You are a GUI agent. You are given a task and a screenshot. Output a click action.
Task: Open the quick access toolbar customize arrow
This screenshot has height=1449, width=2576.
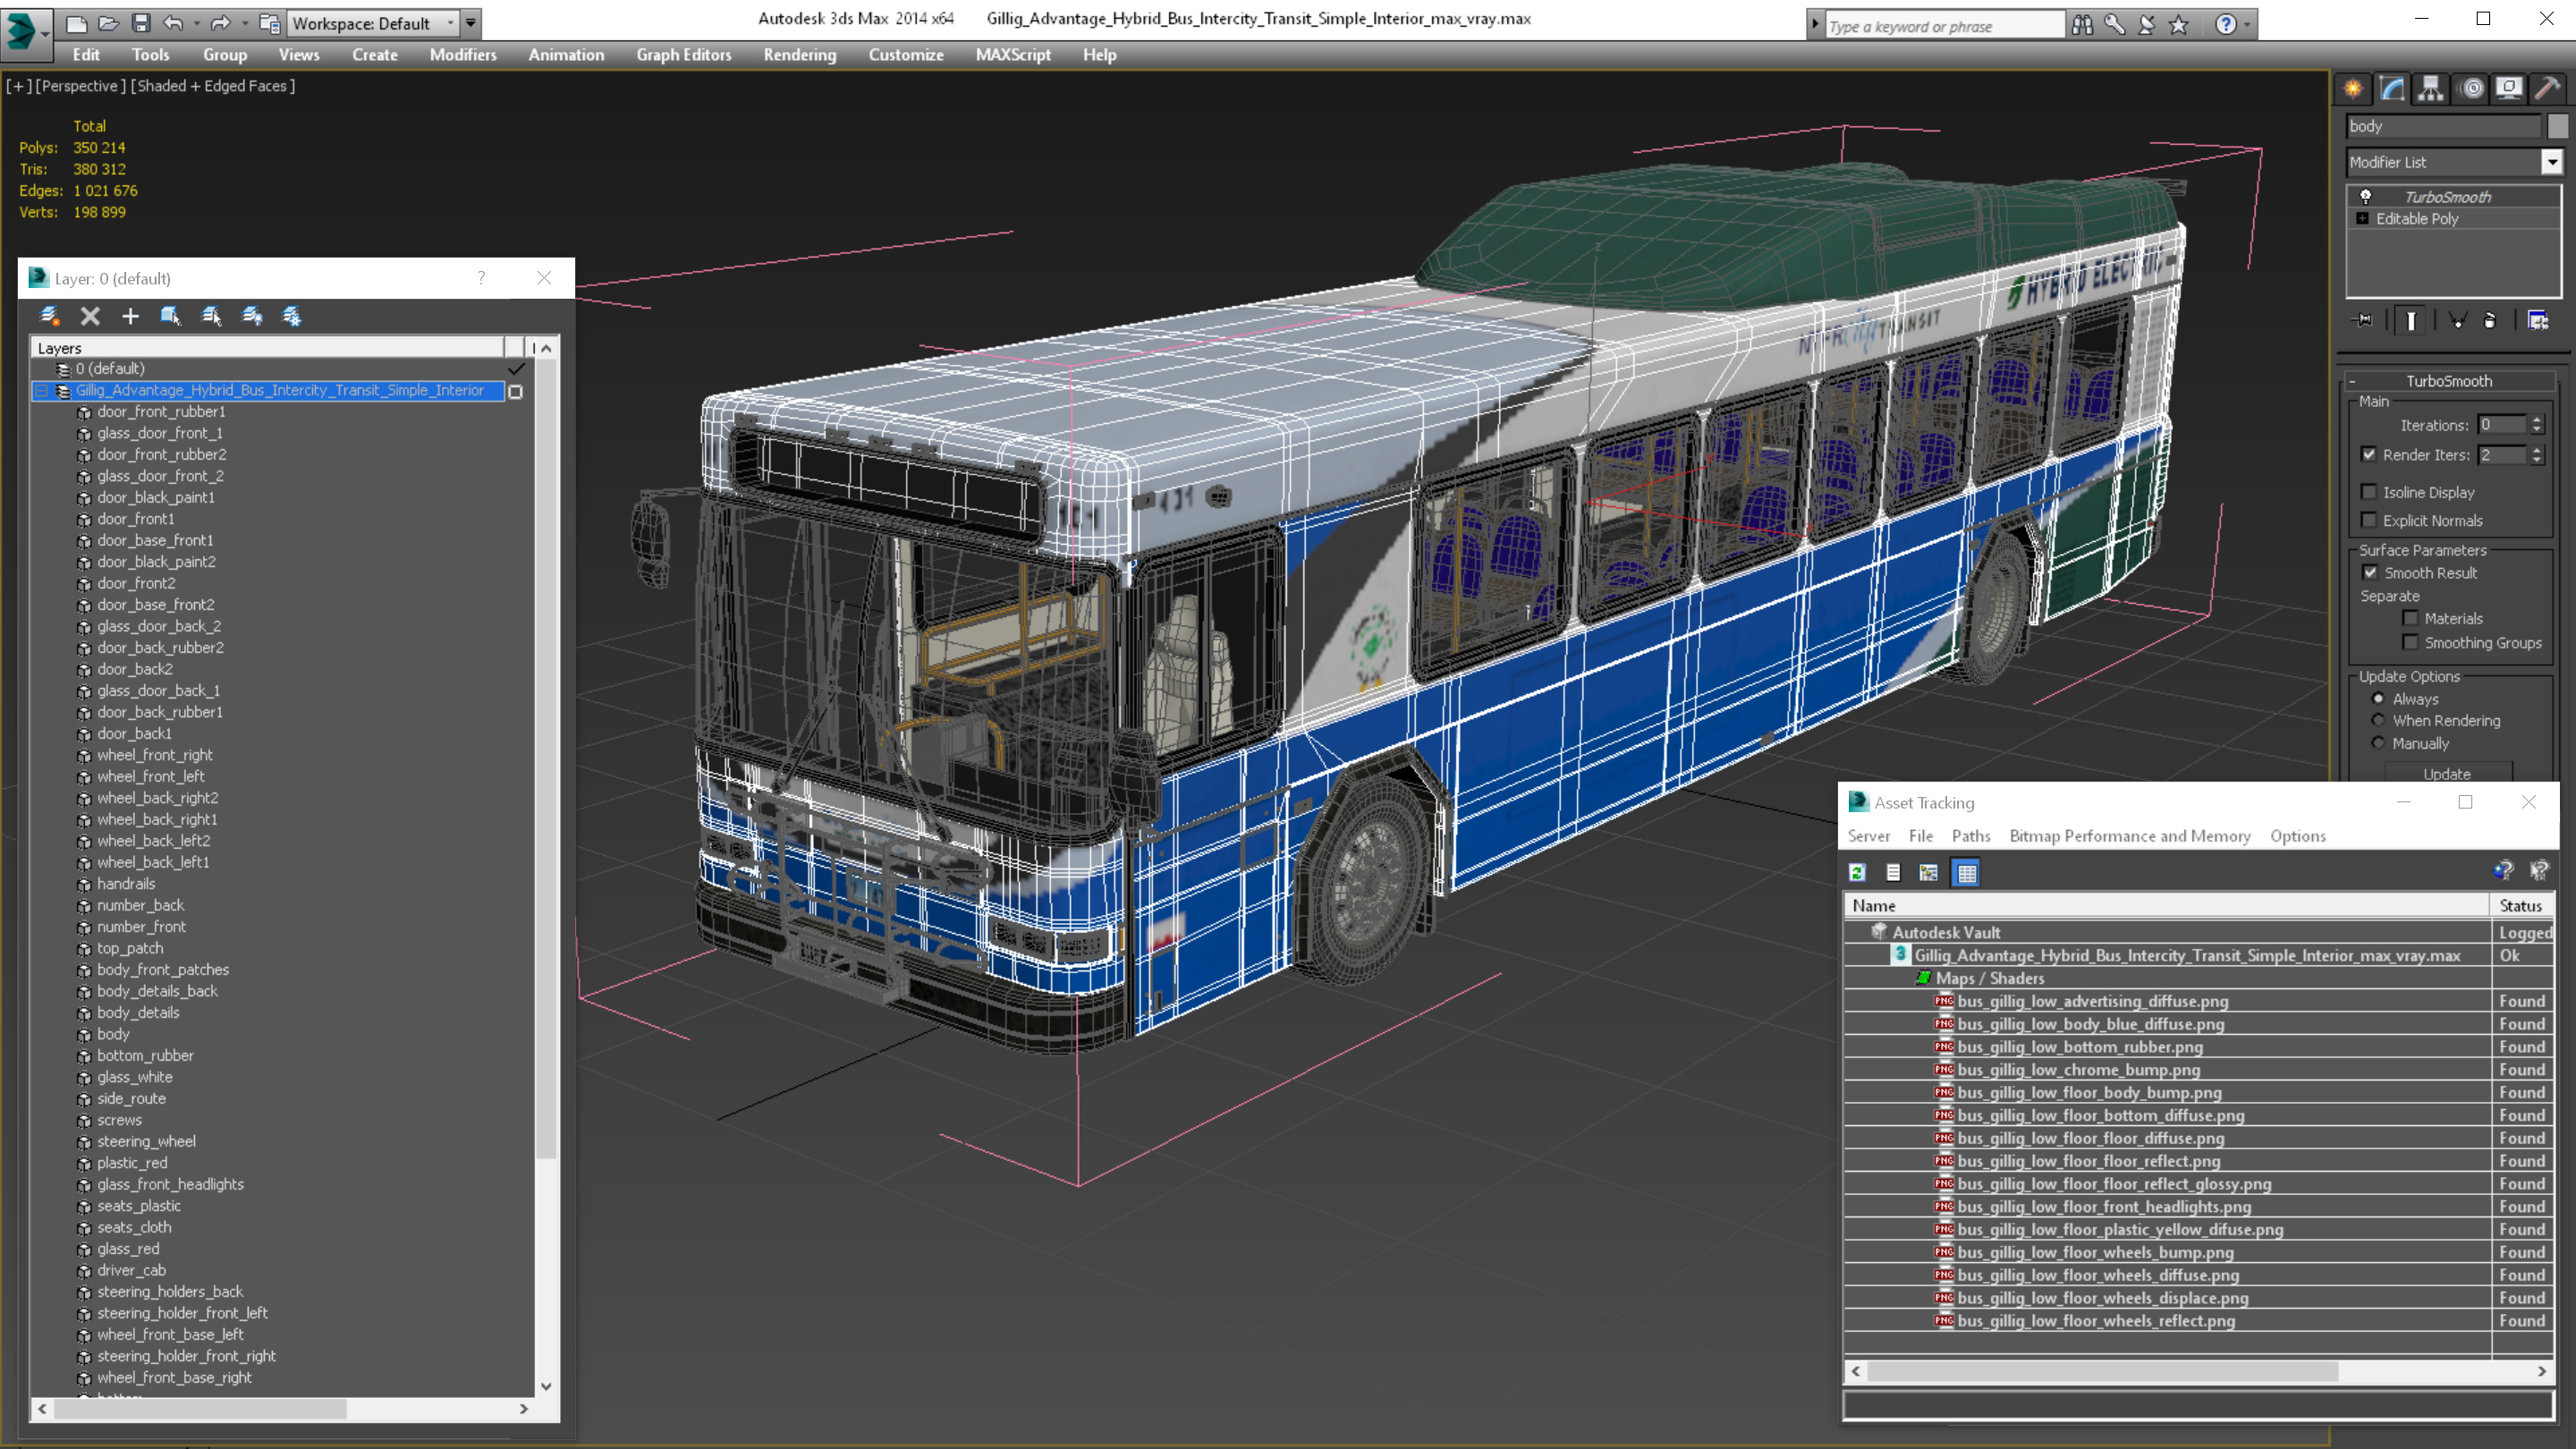click(471, 23)
